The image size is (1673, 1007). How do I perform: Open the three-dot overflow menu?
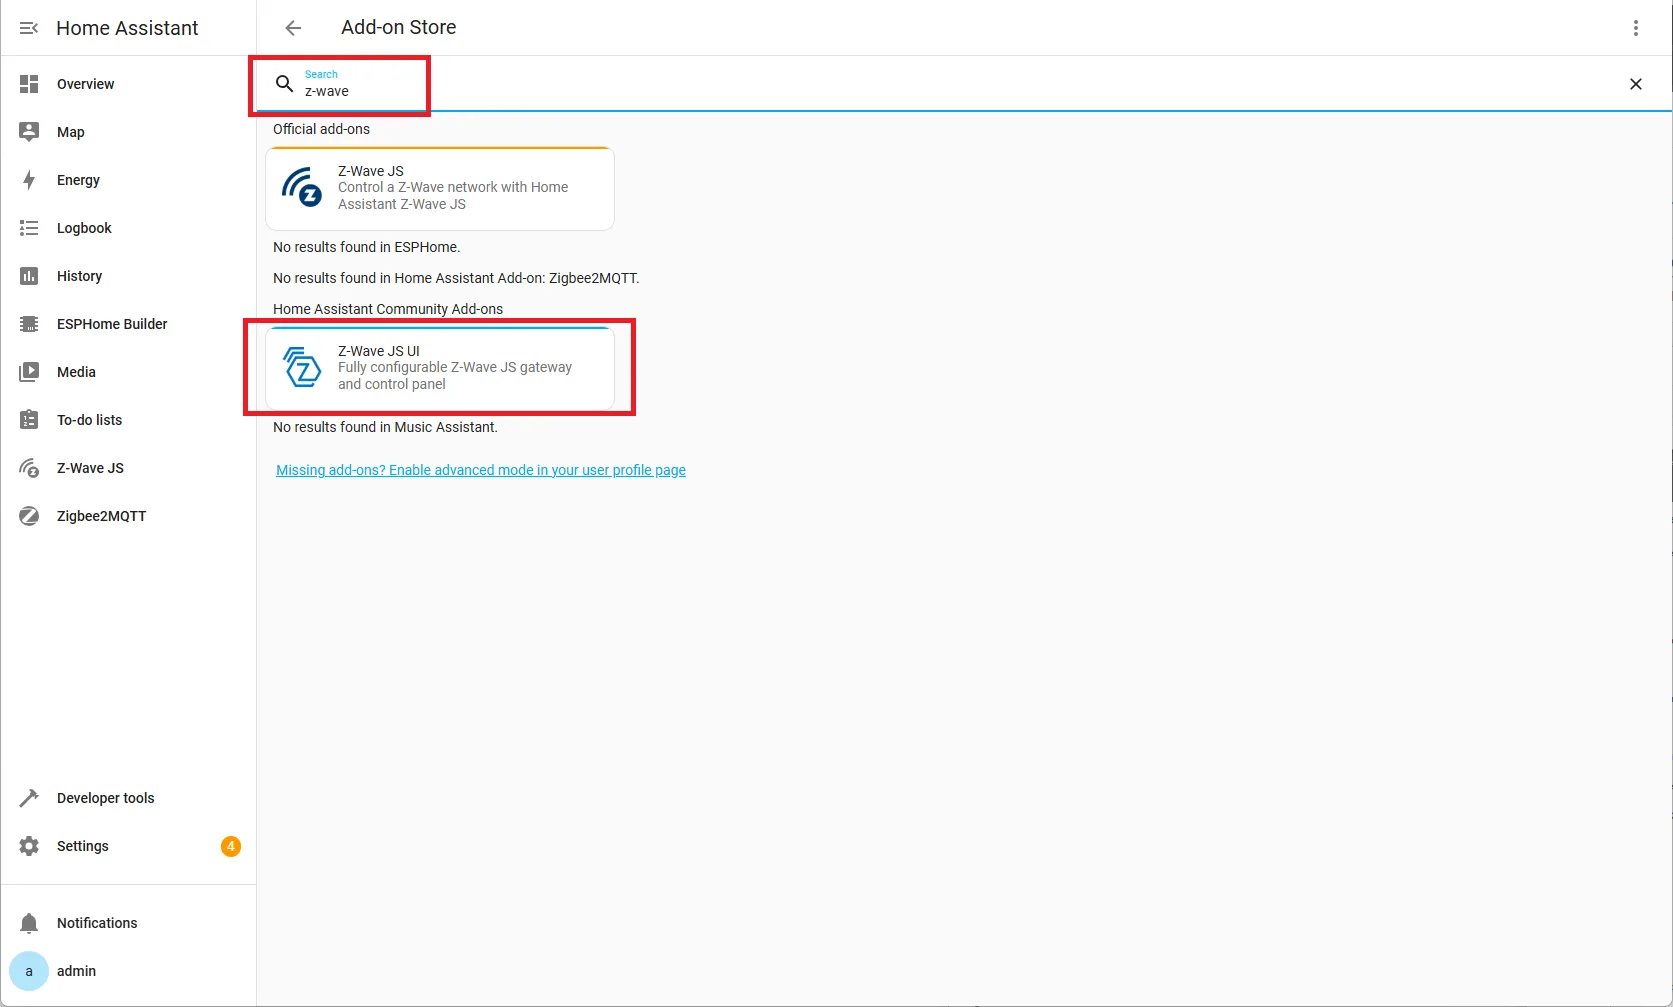[x=1636, y=27]
